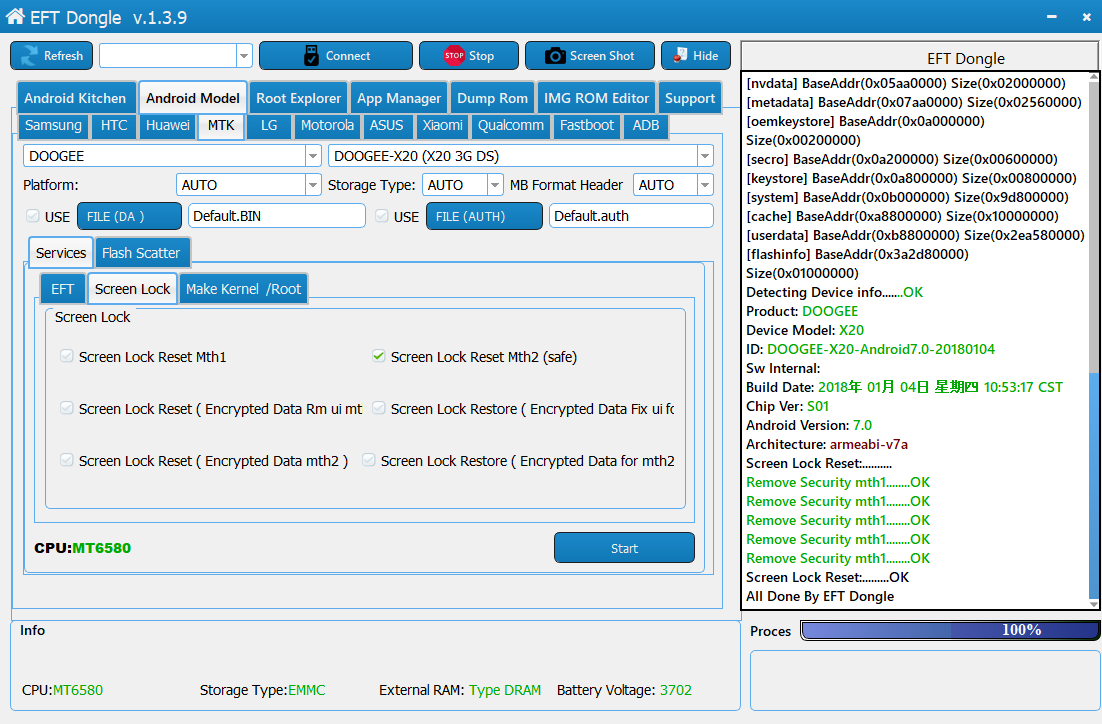The width and height of the screenshot is (1102, 724).
Task: Click the 100% progress bar
Action: (950, 630)
